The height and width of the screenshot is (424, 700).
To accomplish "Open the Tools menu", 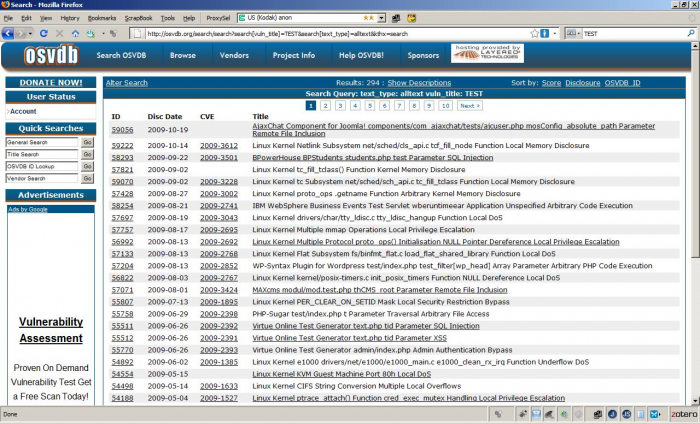I will [x=168, y=18].
